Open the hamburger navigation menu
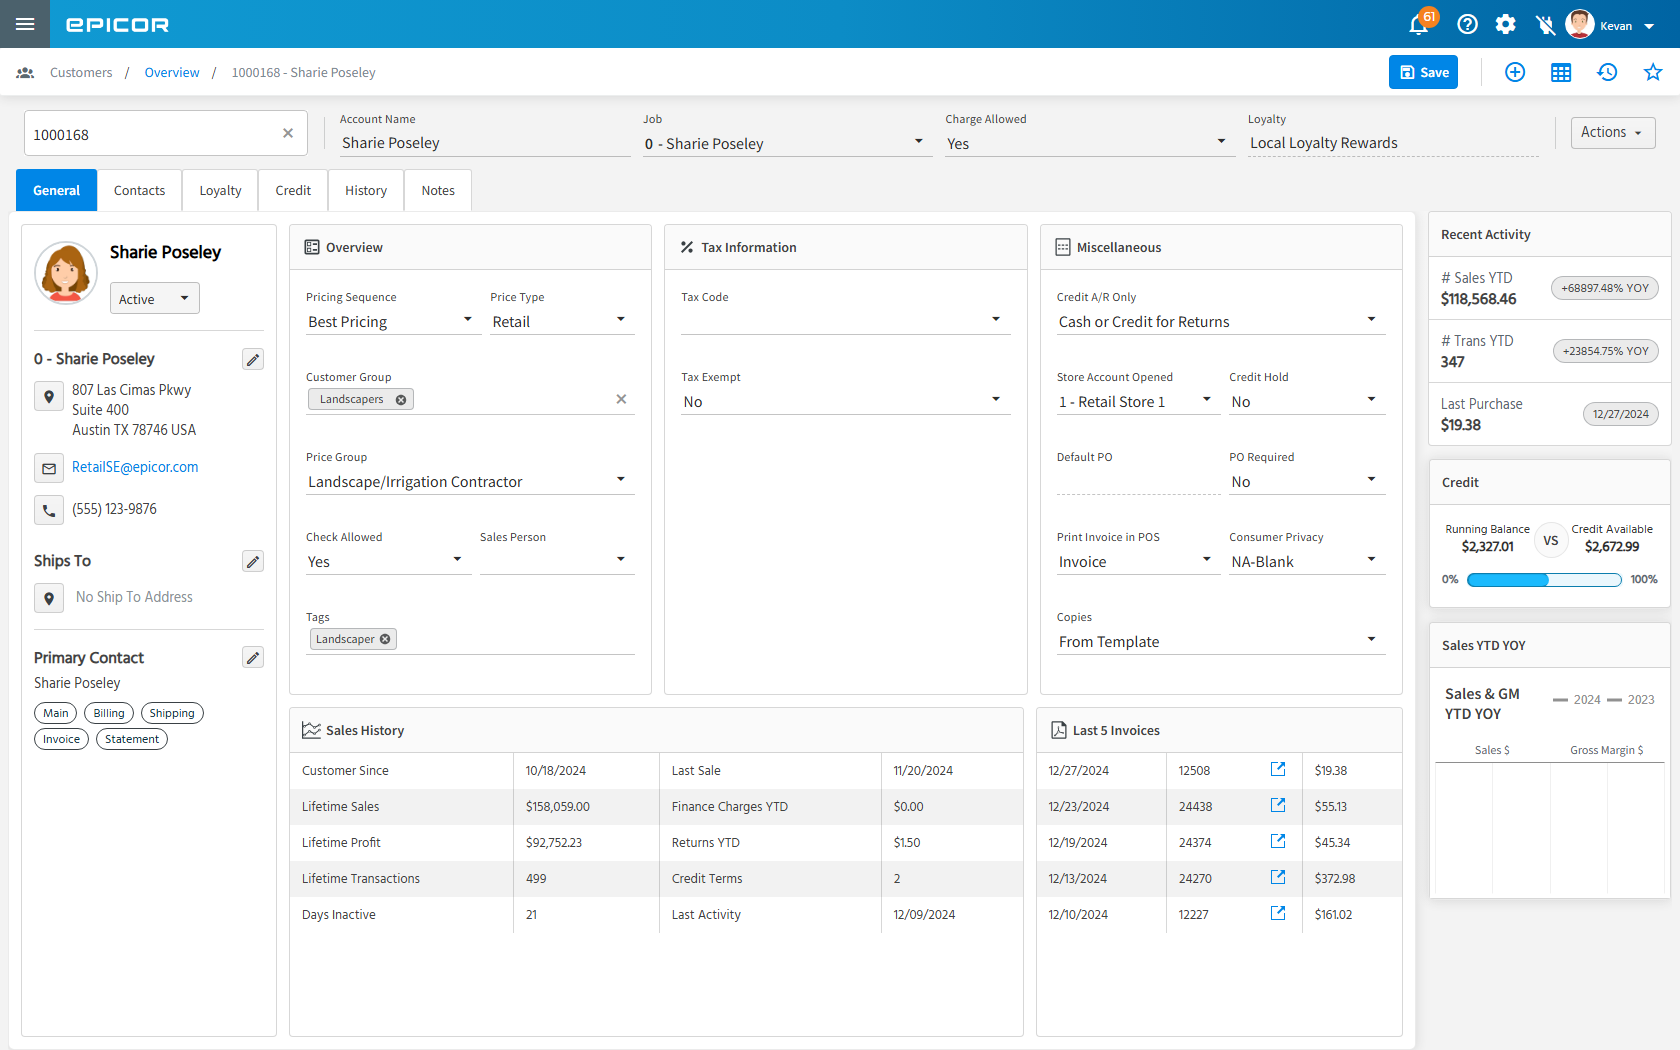The width and height of the screenshot is (1680, 1050). tap(25, 24)
